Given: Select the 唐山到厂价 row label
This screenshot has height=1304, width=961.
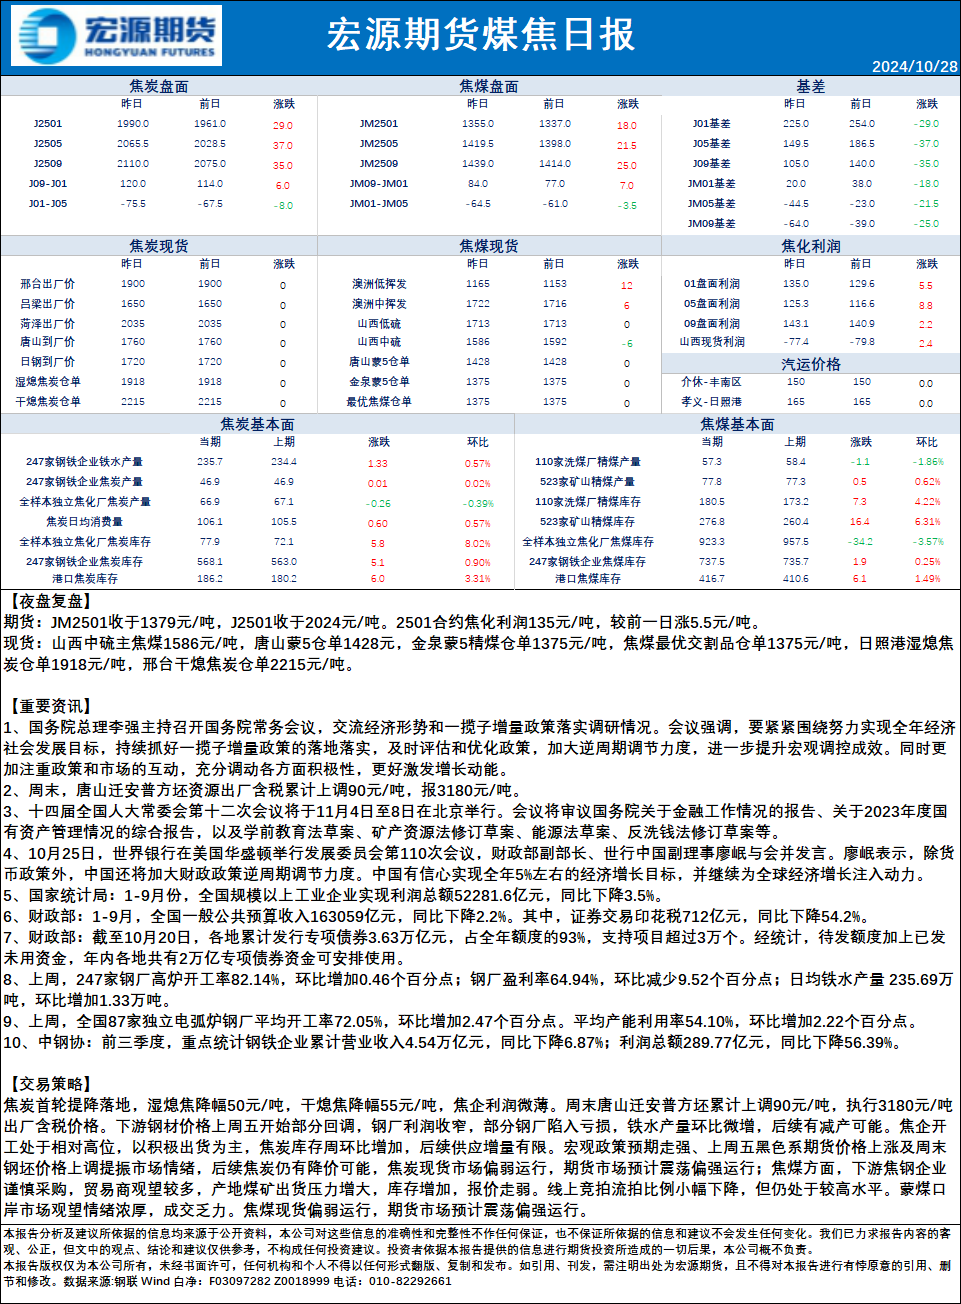Looking at the screenshot, I should (48, 342).
